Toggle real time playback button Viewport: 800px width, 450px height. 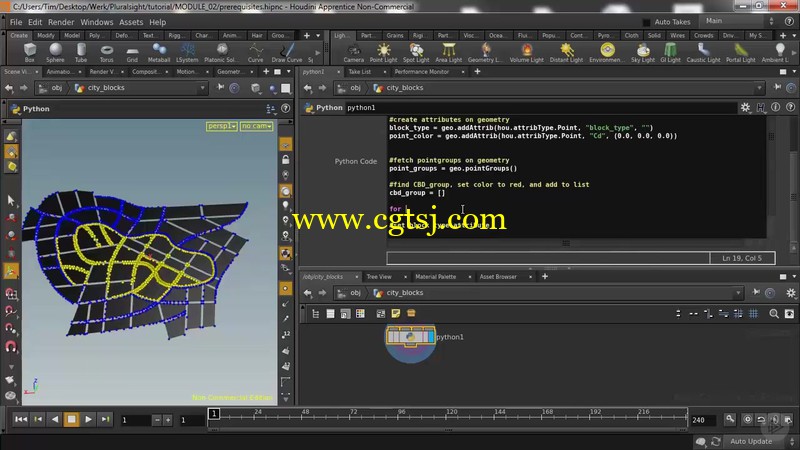pyautogui.click(x=747, y=419)
